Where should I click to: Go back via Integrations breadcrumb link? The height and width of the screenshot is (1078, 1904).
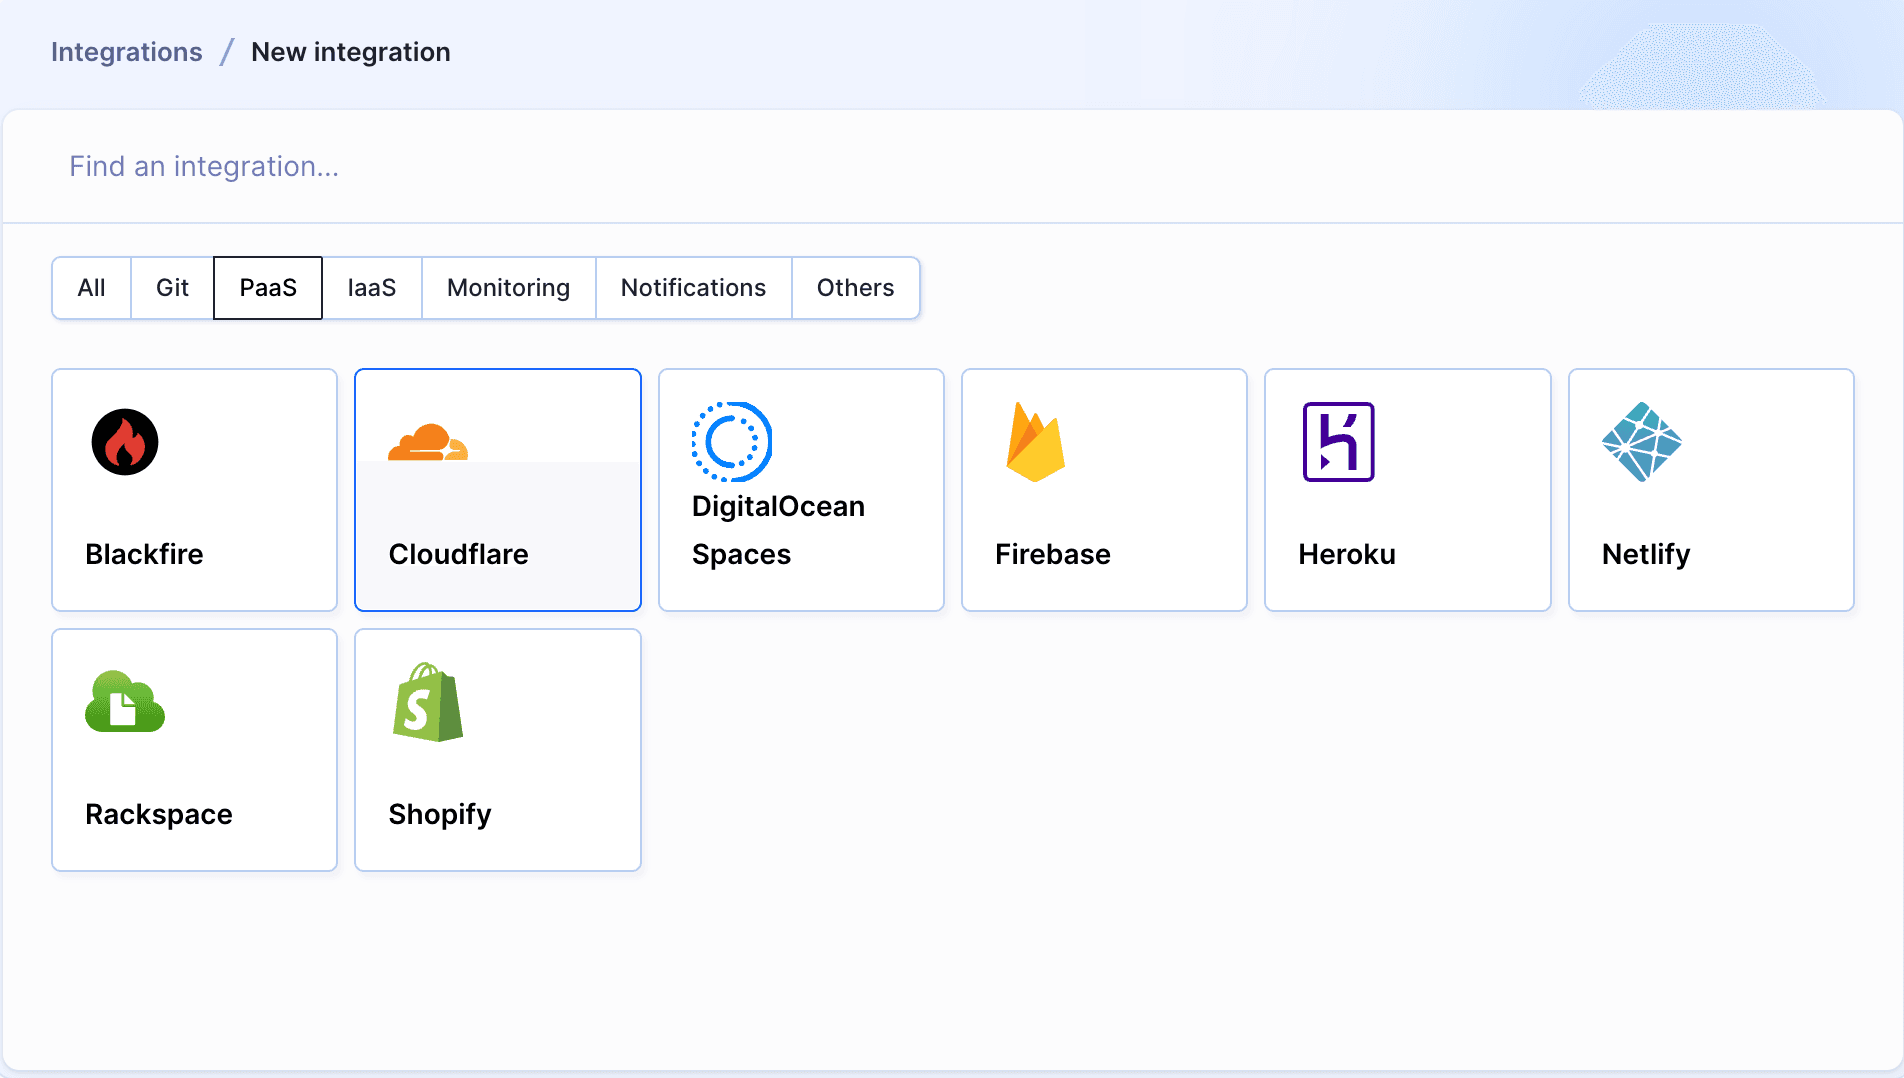127,52
